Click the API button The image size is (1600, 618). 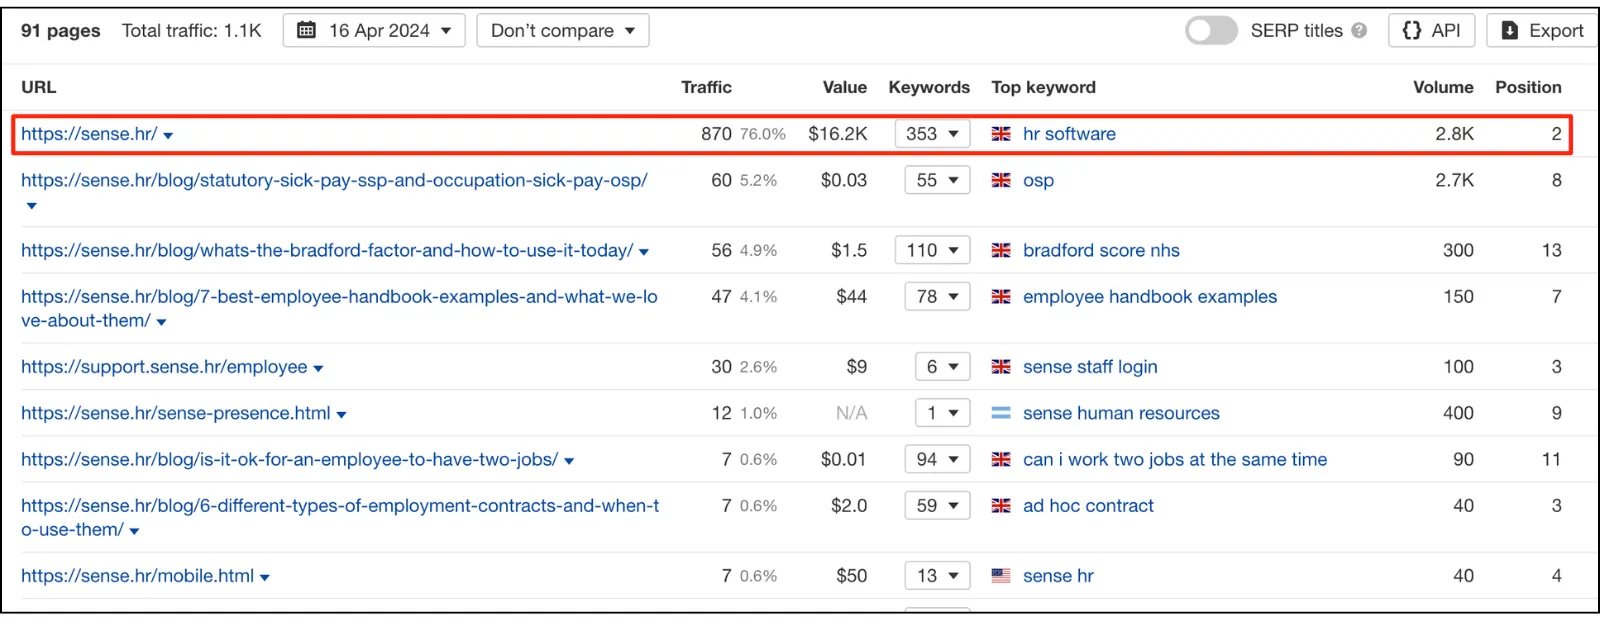[x=1432, y=31]
